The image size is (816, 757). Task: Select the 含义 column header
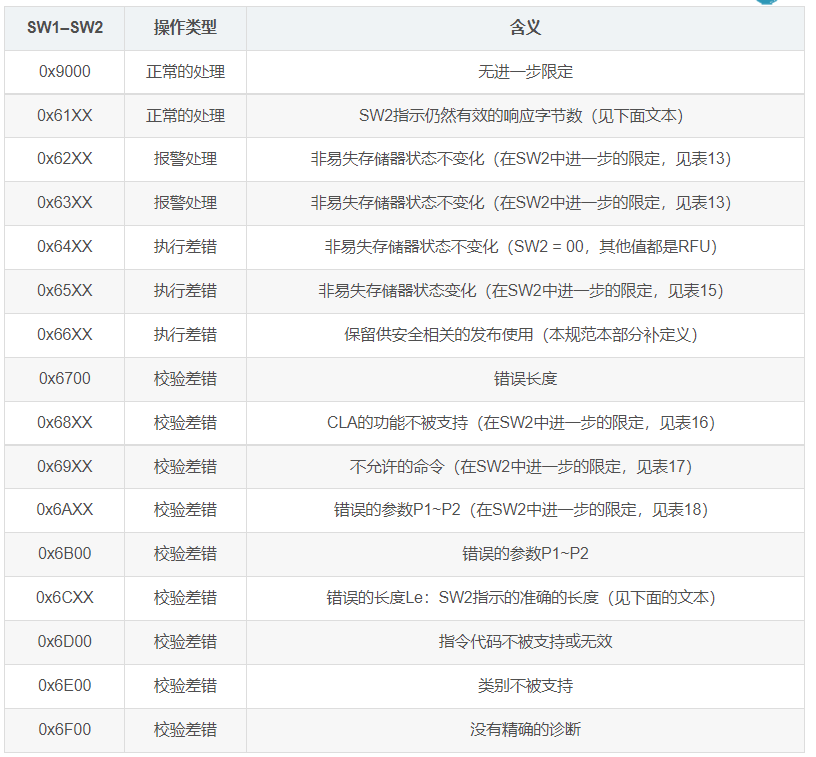(x=530, y=30)
